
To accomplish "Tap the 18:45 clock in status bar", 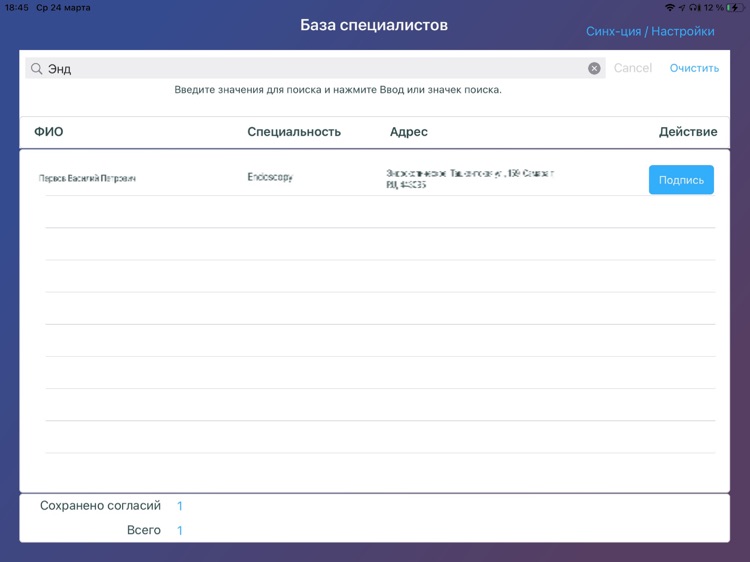I will (17, 8).
